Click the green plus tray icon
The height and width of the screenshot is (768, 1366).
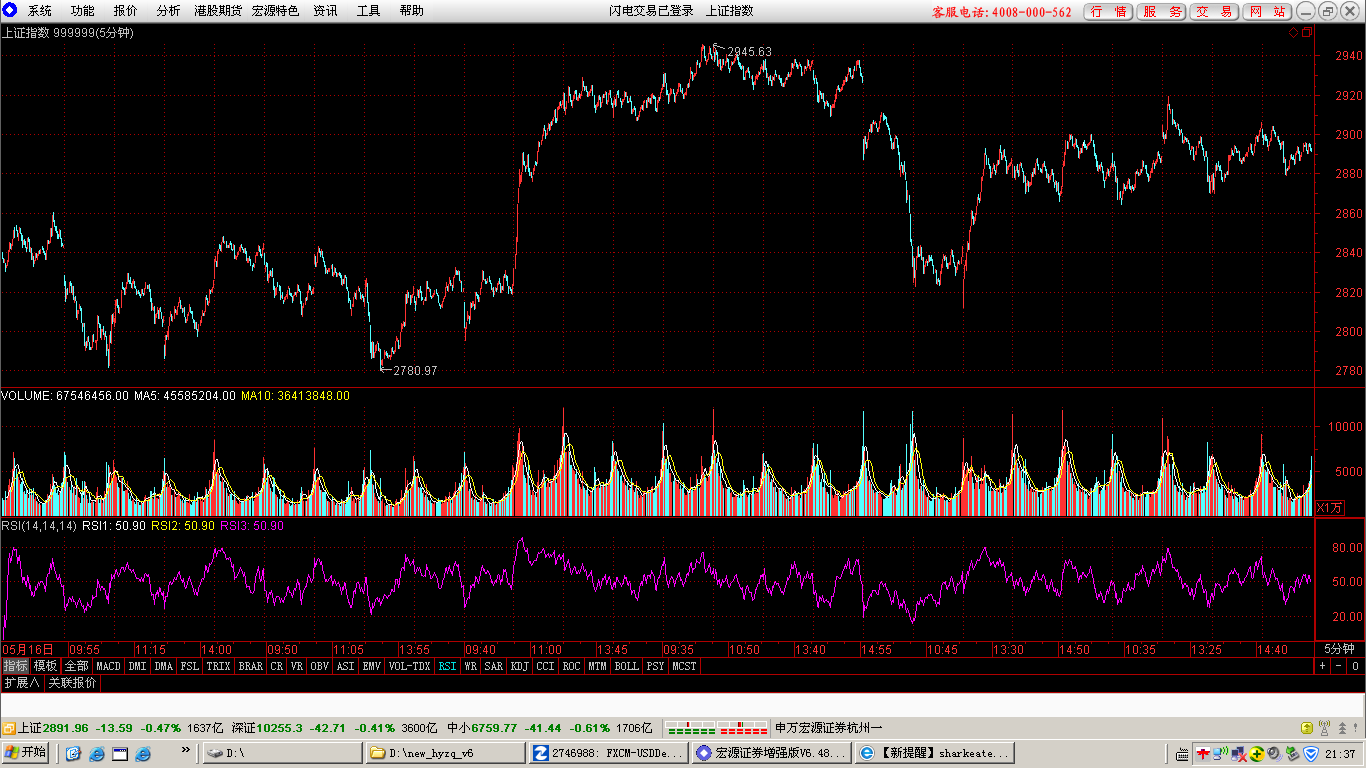pos(1257,753)
